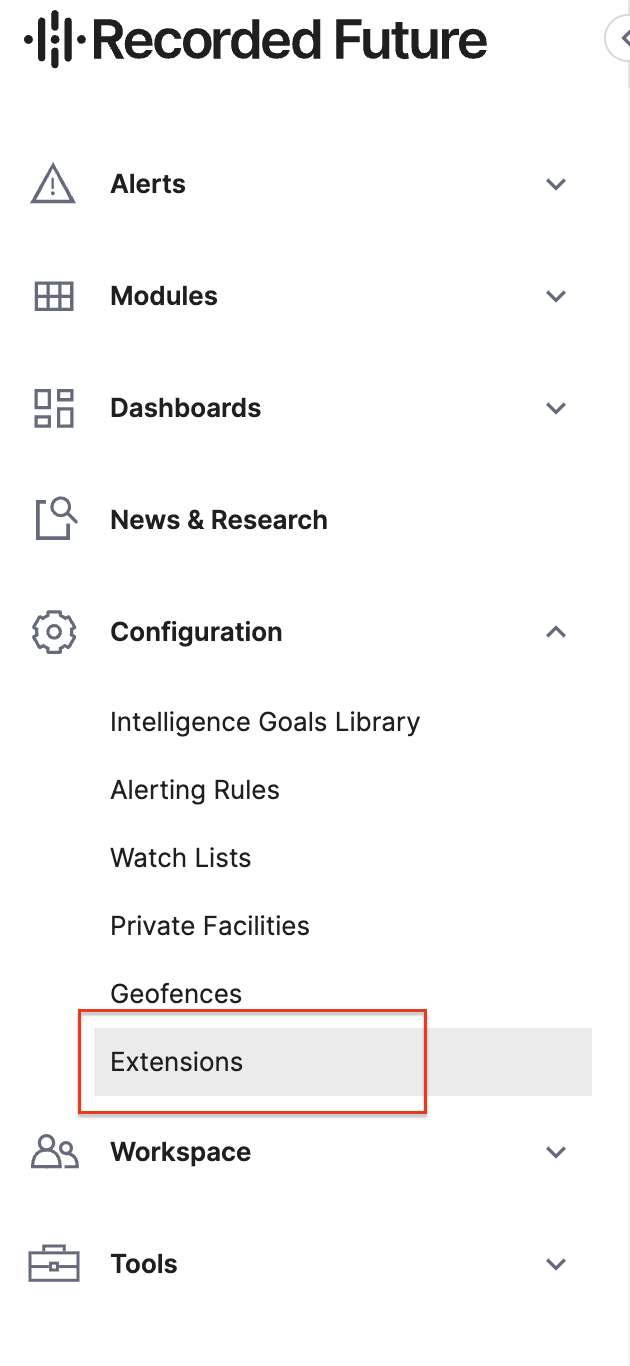Click the News & Research search icon
Image resolution: width=630 pixels, height=1366 pixels.
(56, 520)
